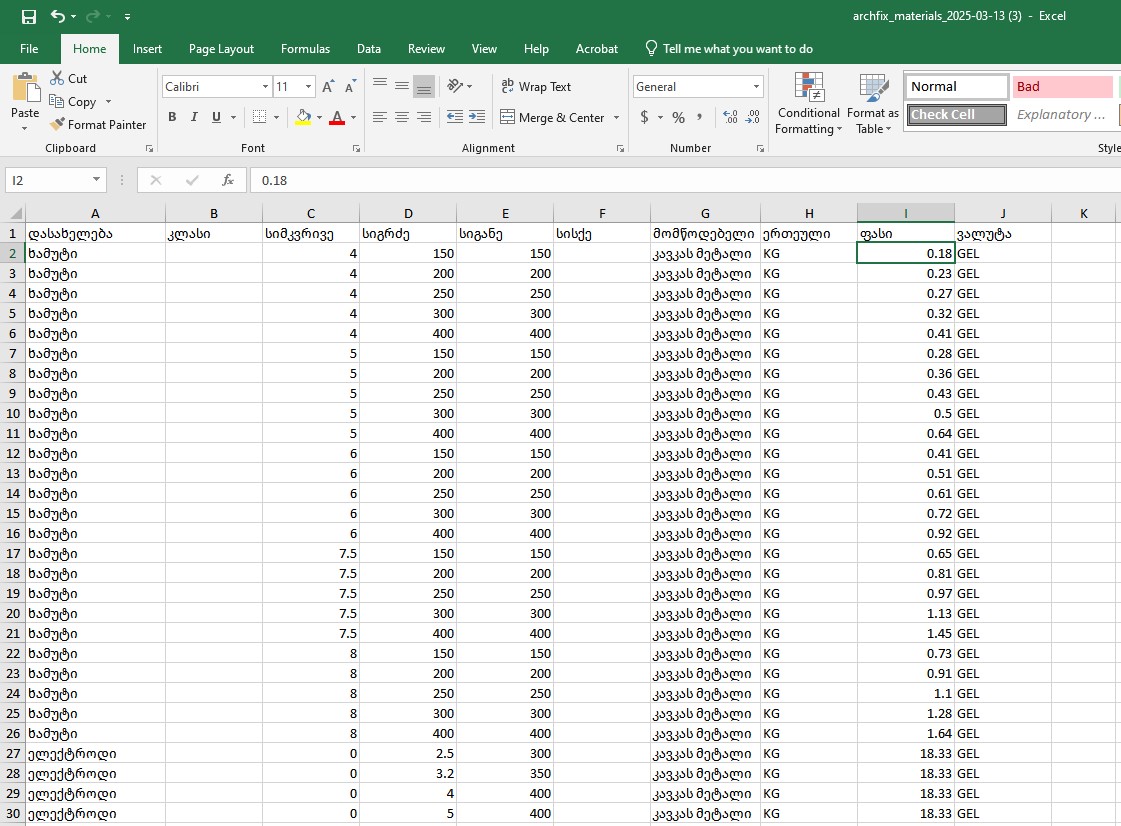Select column G by its header

[705, 213]
